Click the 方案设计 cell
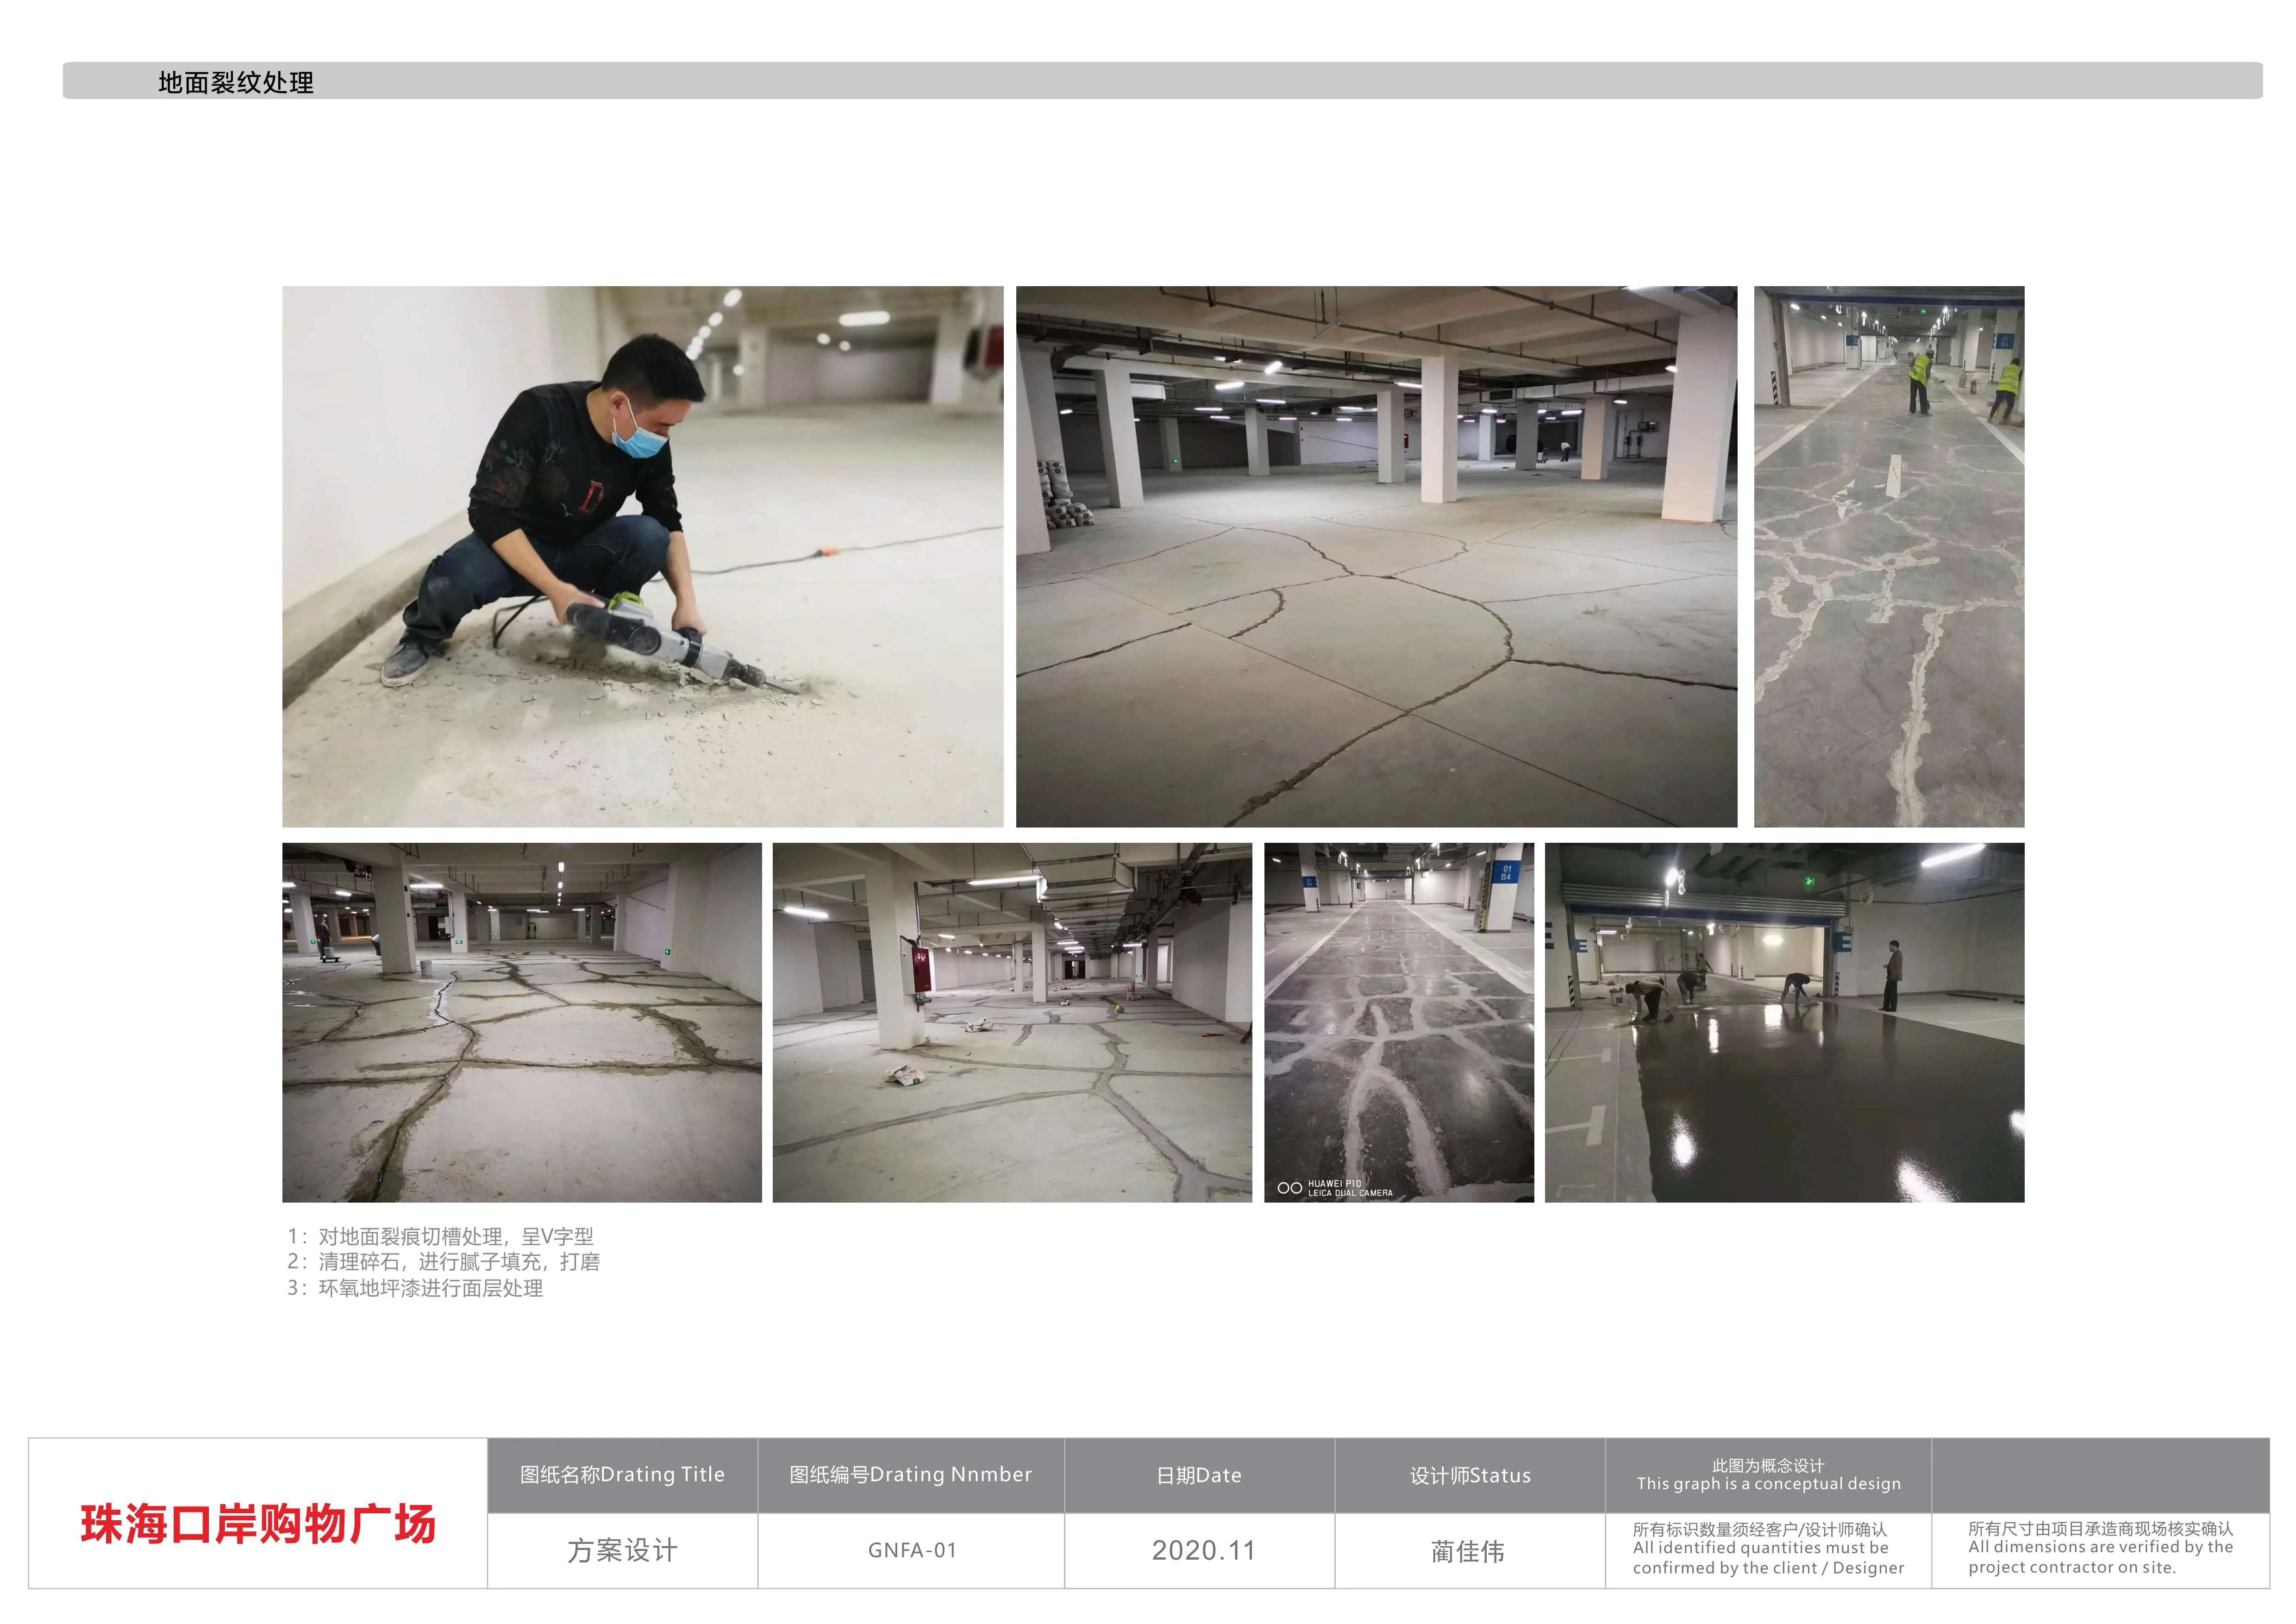2296x1624 pixels. click(622, 1550)
